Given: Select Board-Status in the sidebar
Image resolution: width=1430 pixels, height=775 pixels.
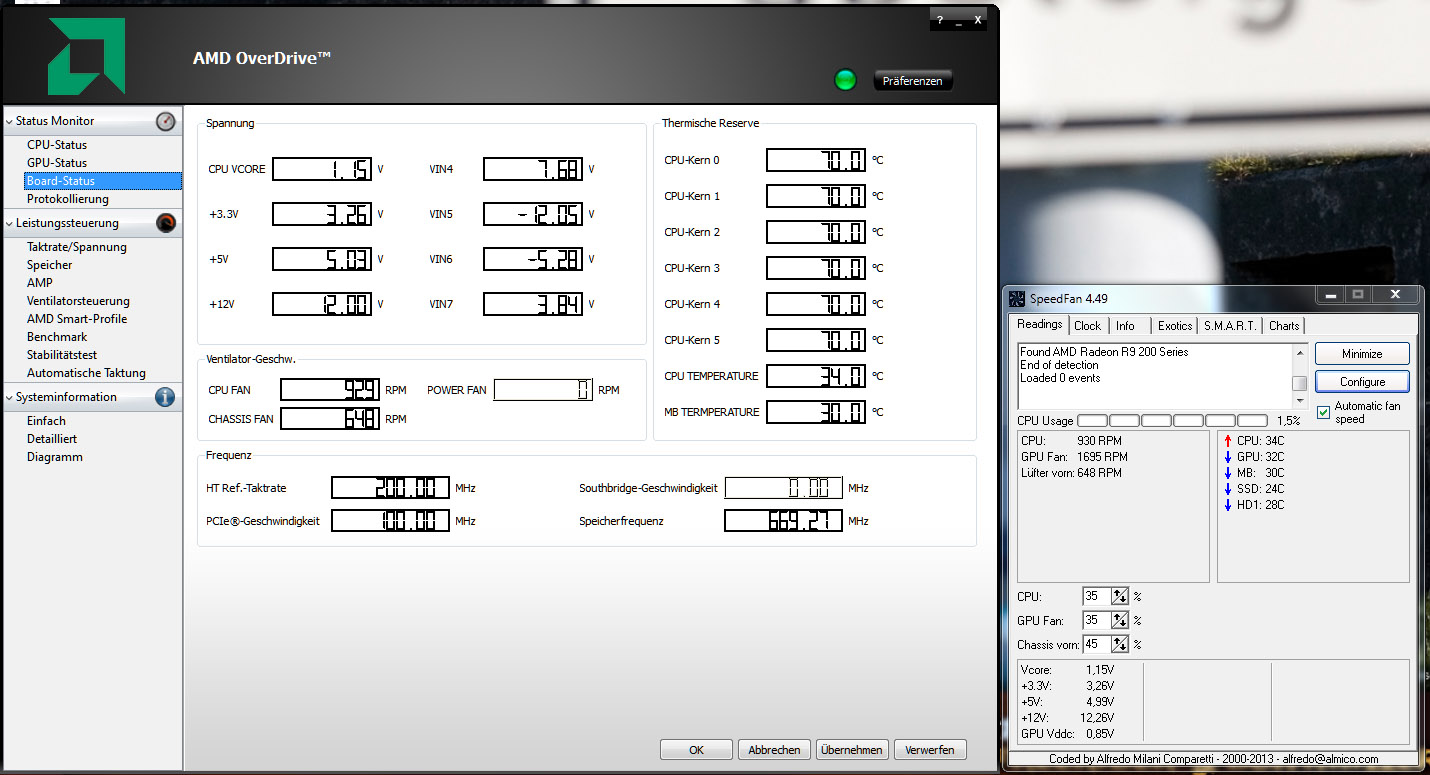Looking at the screenshot, I should point(104,181).
